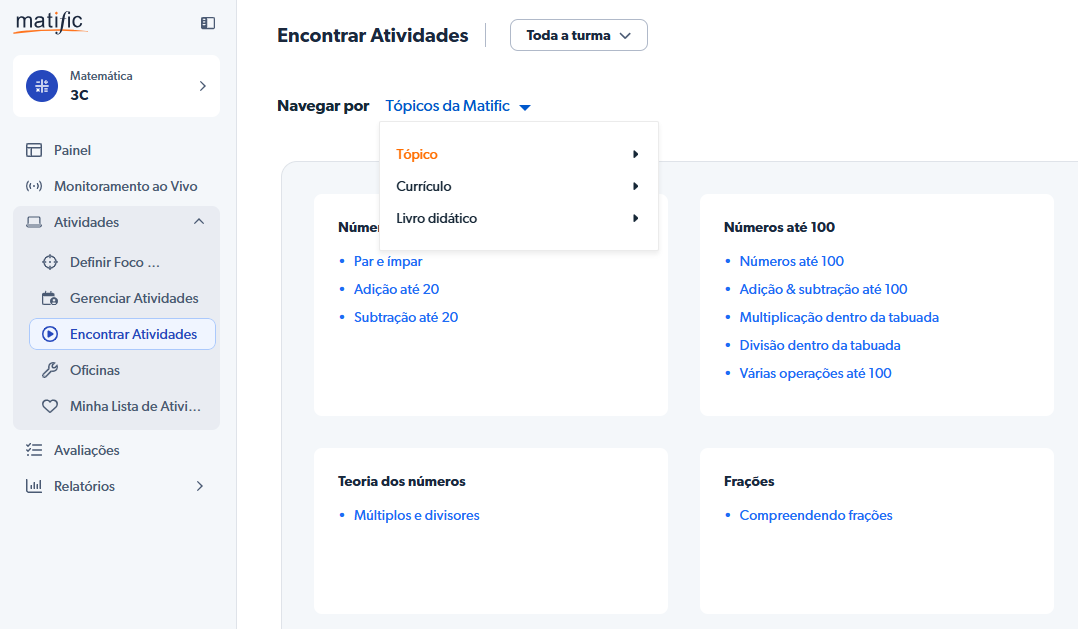Open Gerenciar Atividades calendar icon
Screen dimensions: 1078x629
[50, 298]
